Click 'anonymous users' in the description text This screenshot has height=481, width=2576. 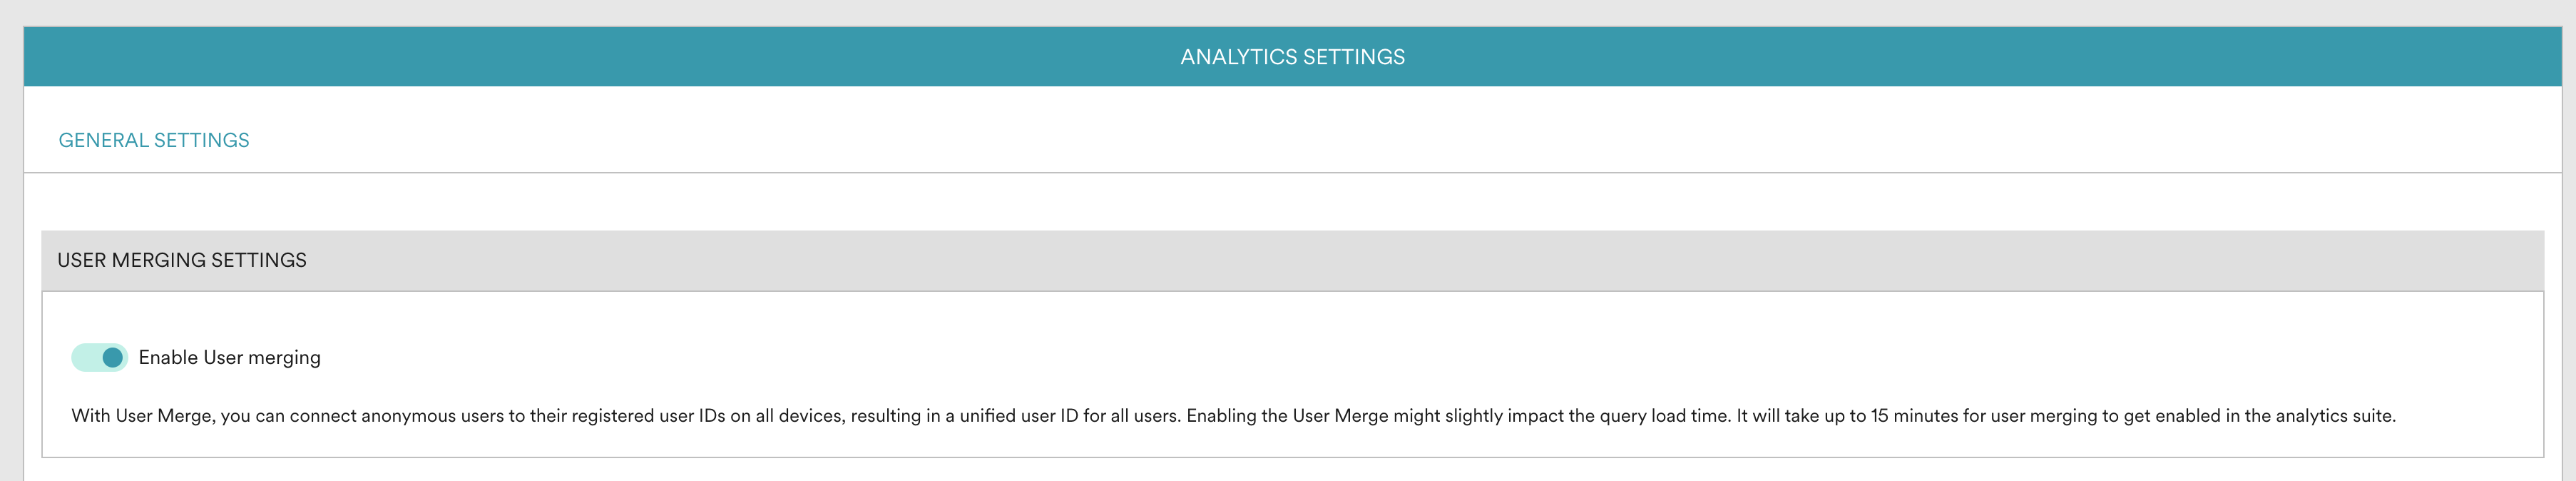(432, 416)
